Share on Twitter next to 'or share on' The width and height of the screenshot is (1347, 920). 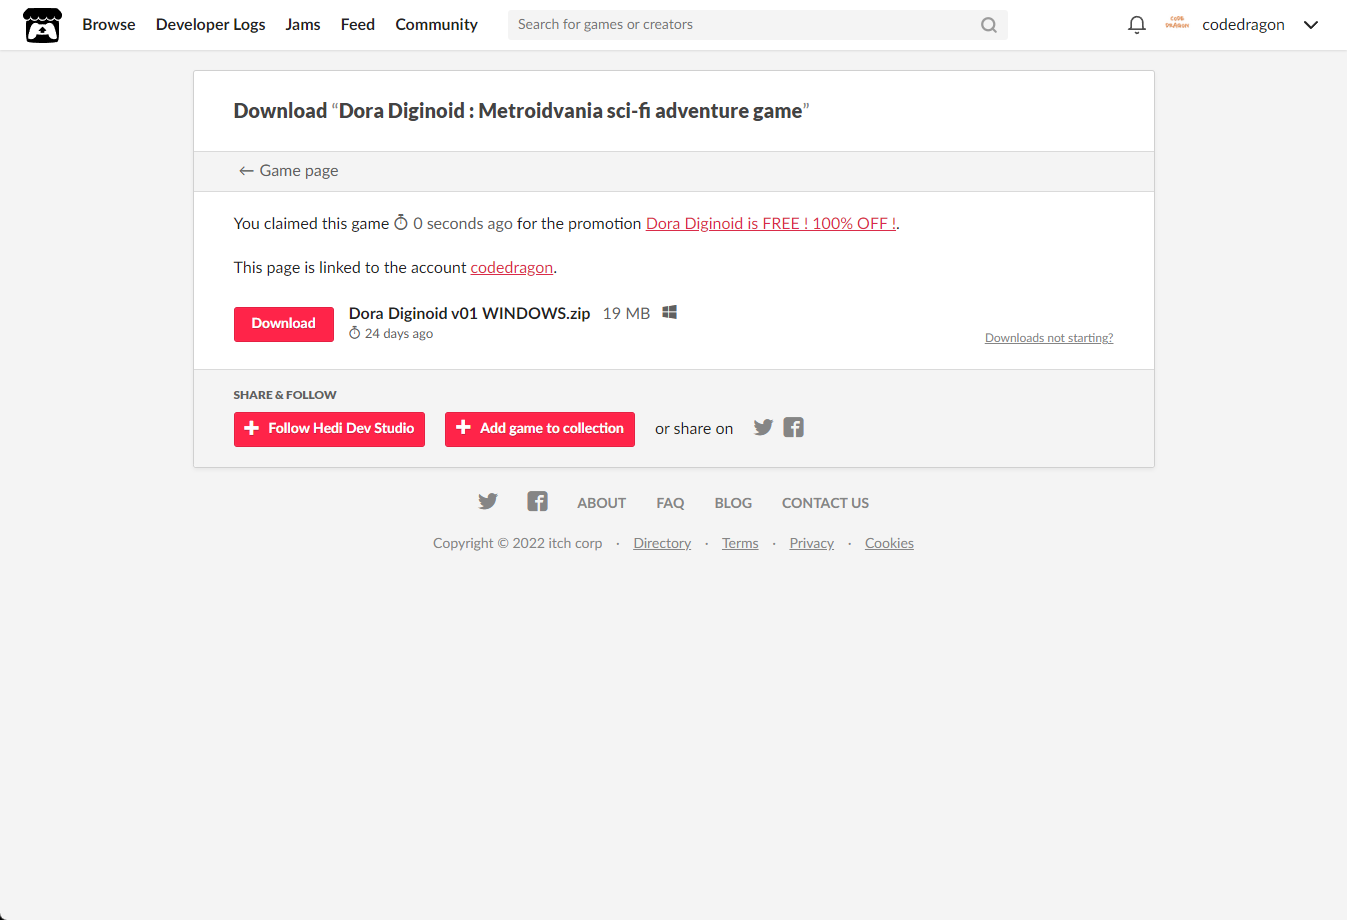coord(763,428)
